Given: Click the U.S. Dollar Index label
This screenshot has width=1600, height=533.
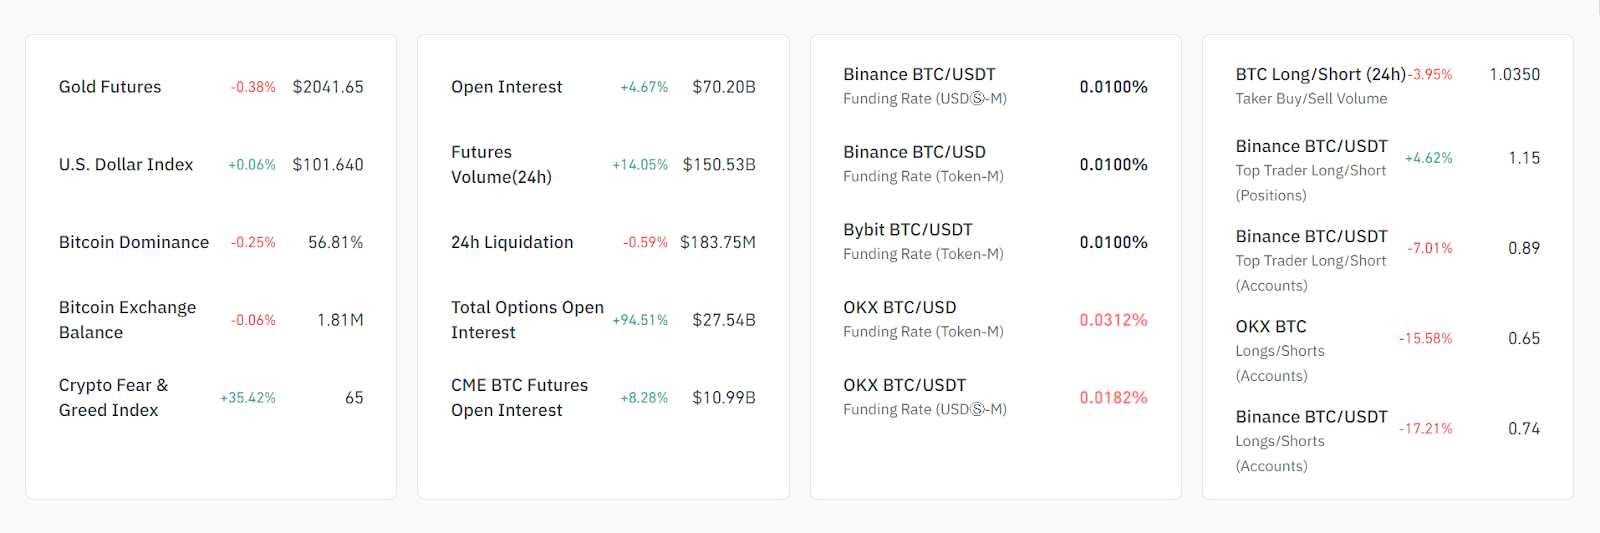Looking at the screenshot, I should point(126,165).
